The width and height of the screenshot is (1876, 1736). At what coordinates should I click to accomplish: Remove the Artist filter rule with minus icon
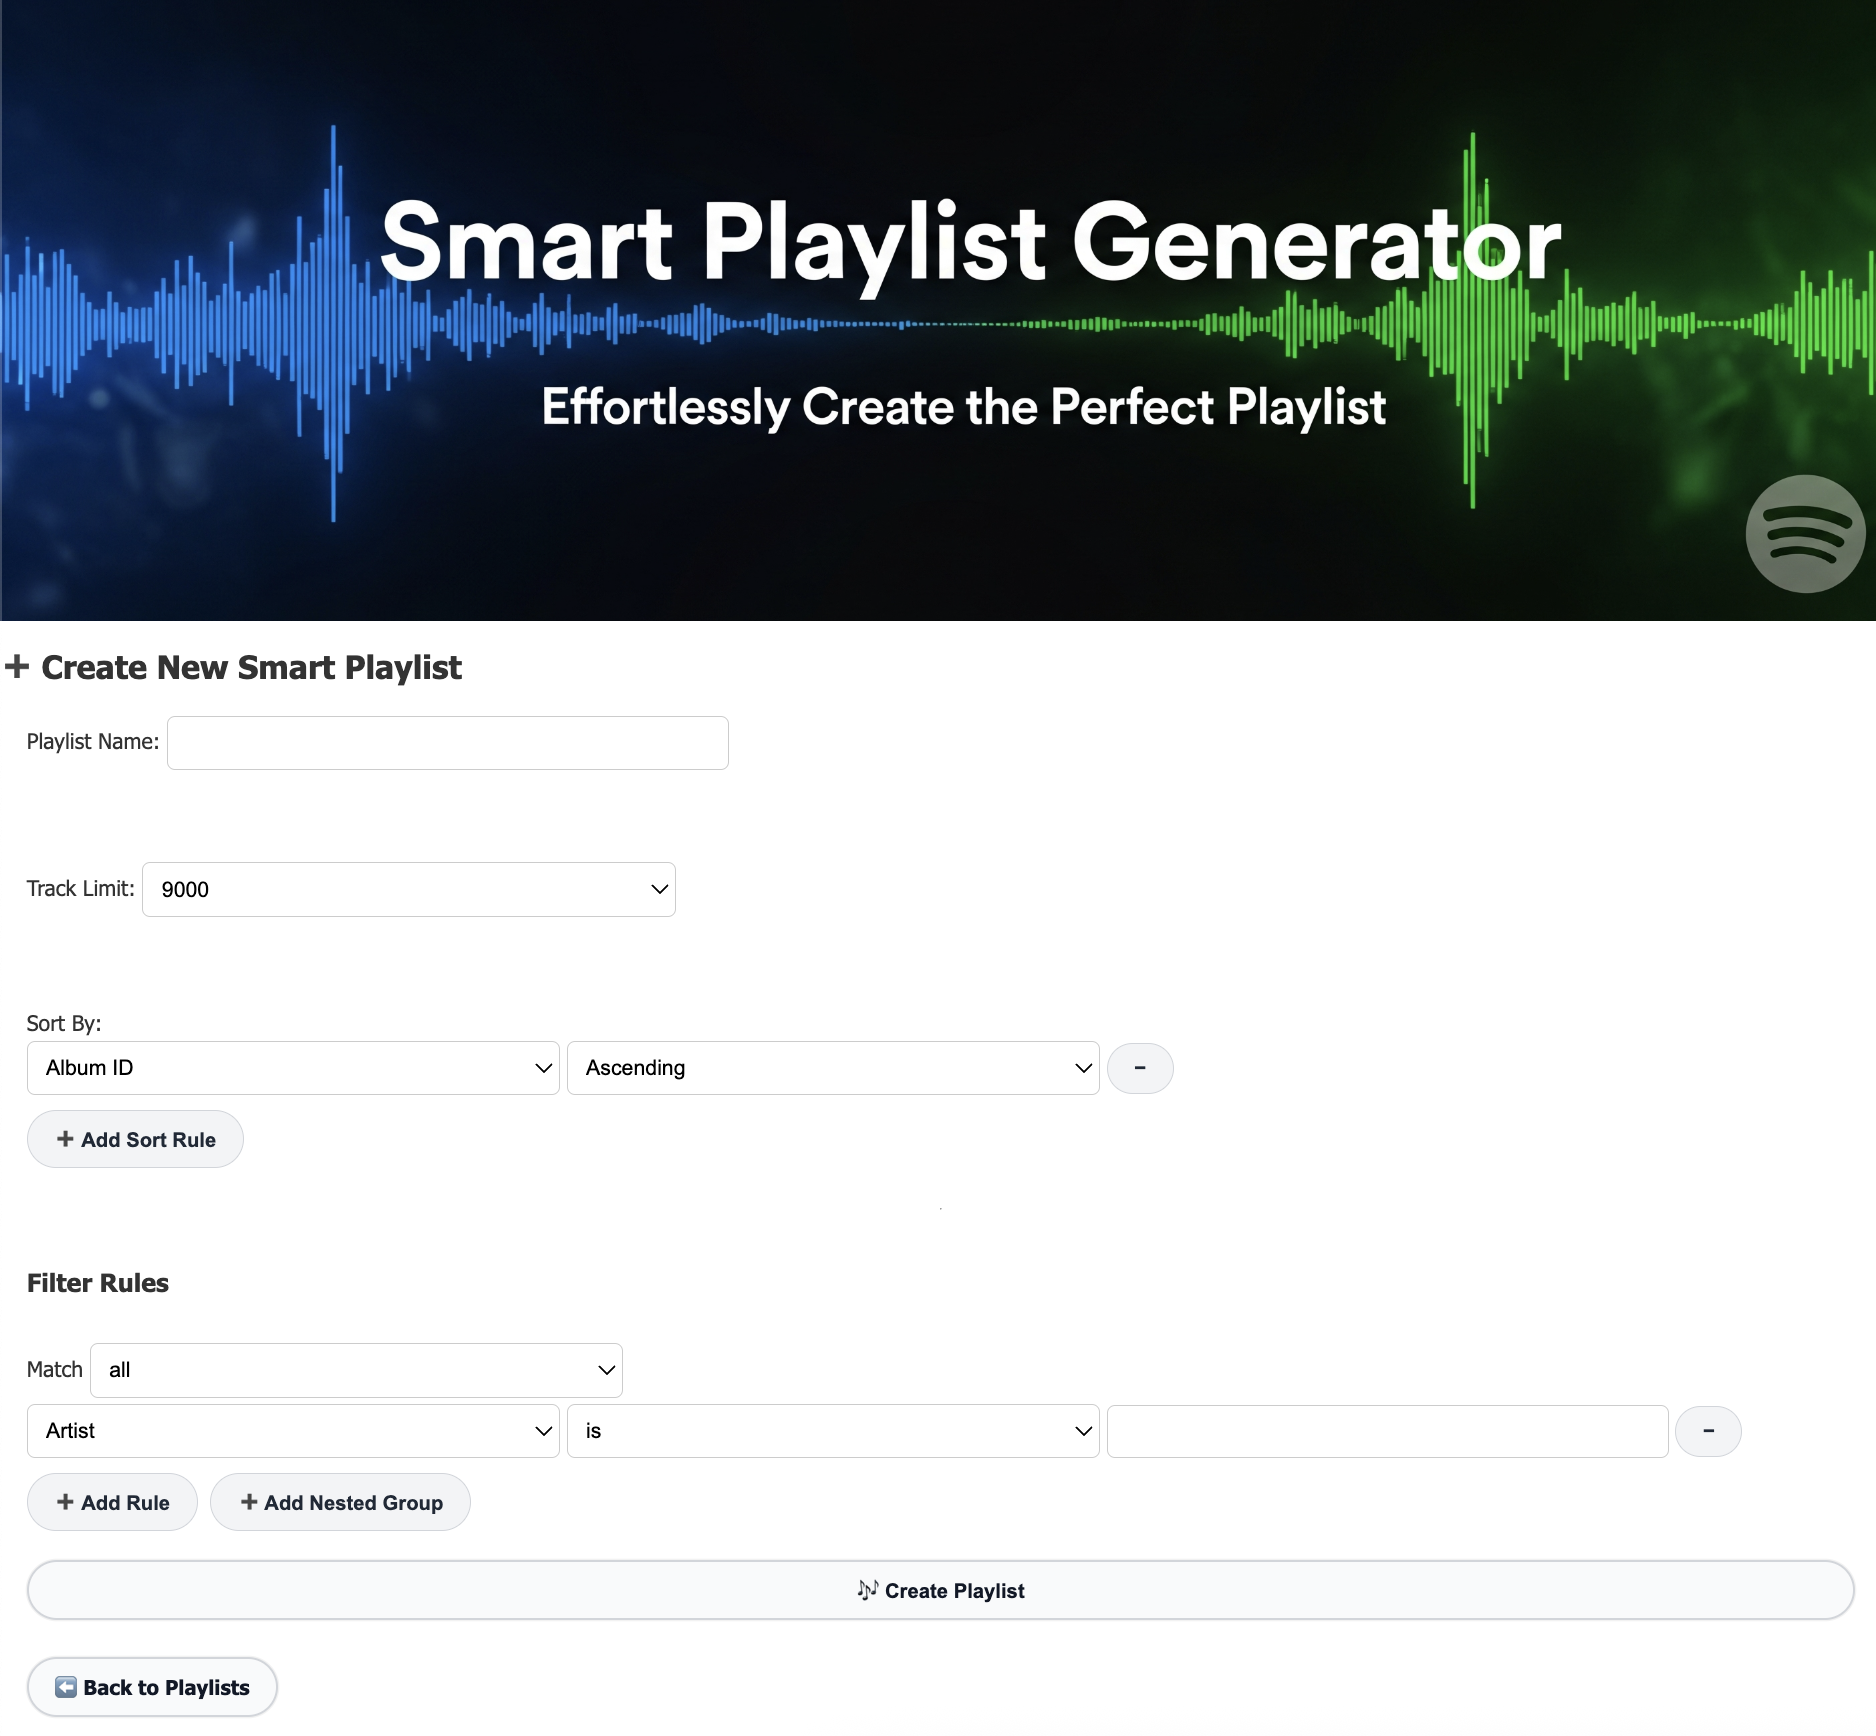tap(1709, 1431)
